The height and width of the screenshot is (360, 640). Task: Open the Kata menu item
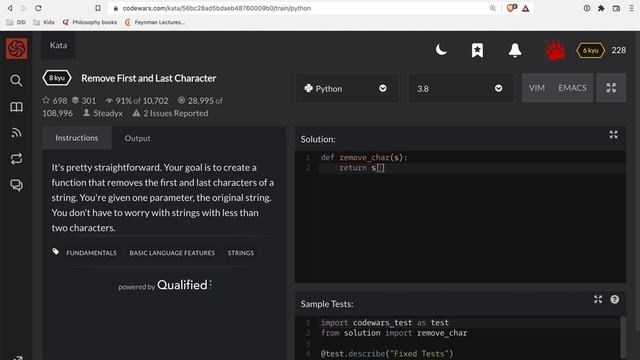[58, 45]
